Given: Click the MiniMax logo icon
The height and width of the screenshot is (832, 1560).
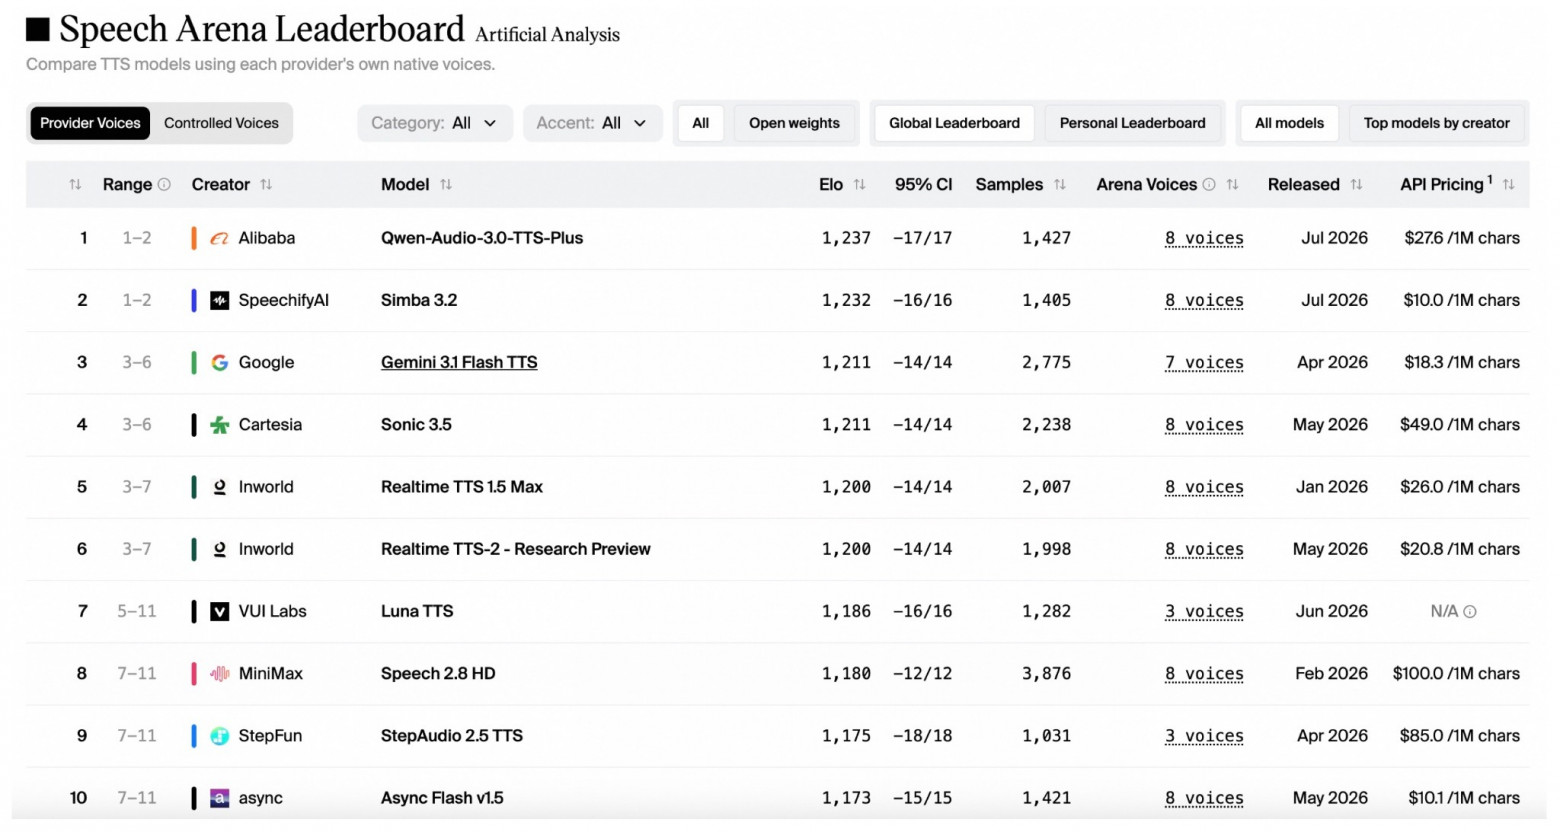Looking at the screenshot, I should tap(219, 674).
